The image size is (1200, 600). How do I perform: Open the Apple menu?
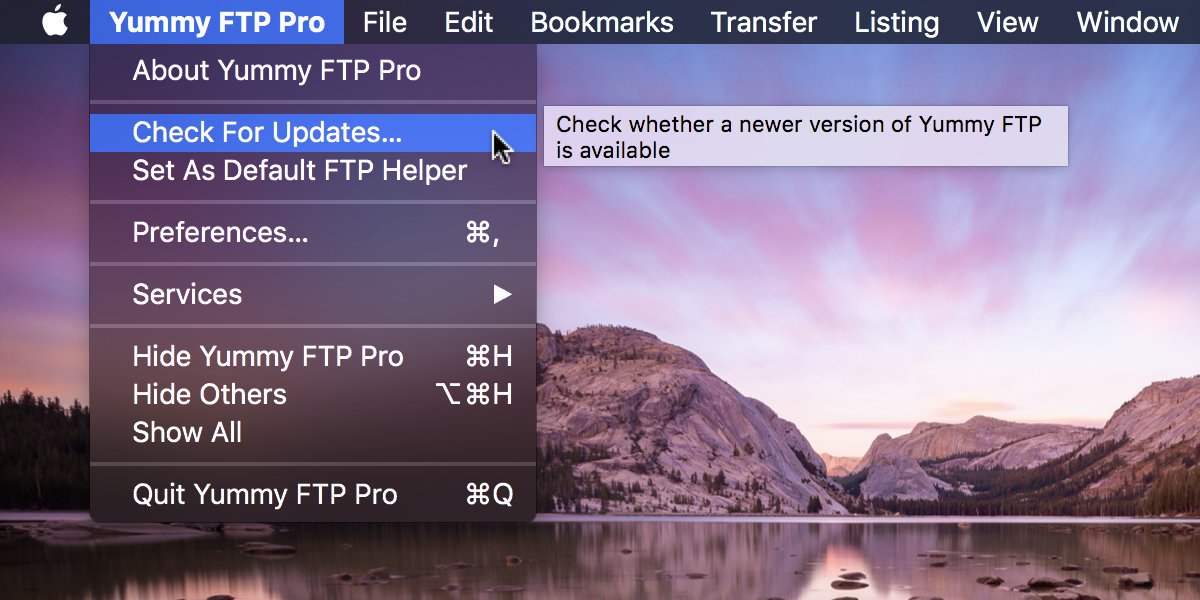coord(55,21)
